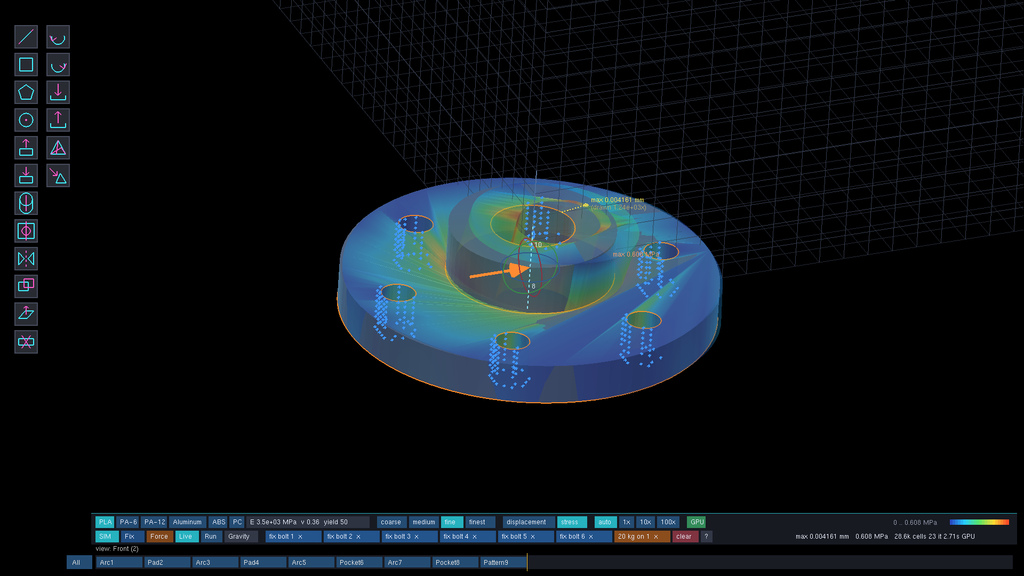This screenshot has width=1024, height=576.
Task: Select Pocket6 in feature timeline
Action: point(360,562)
